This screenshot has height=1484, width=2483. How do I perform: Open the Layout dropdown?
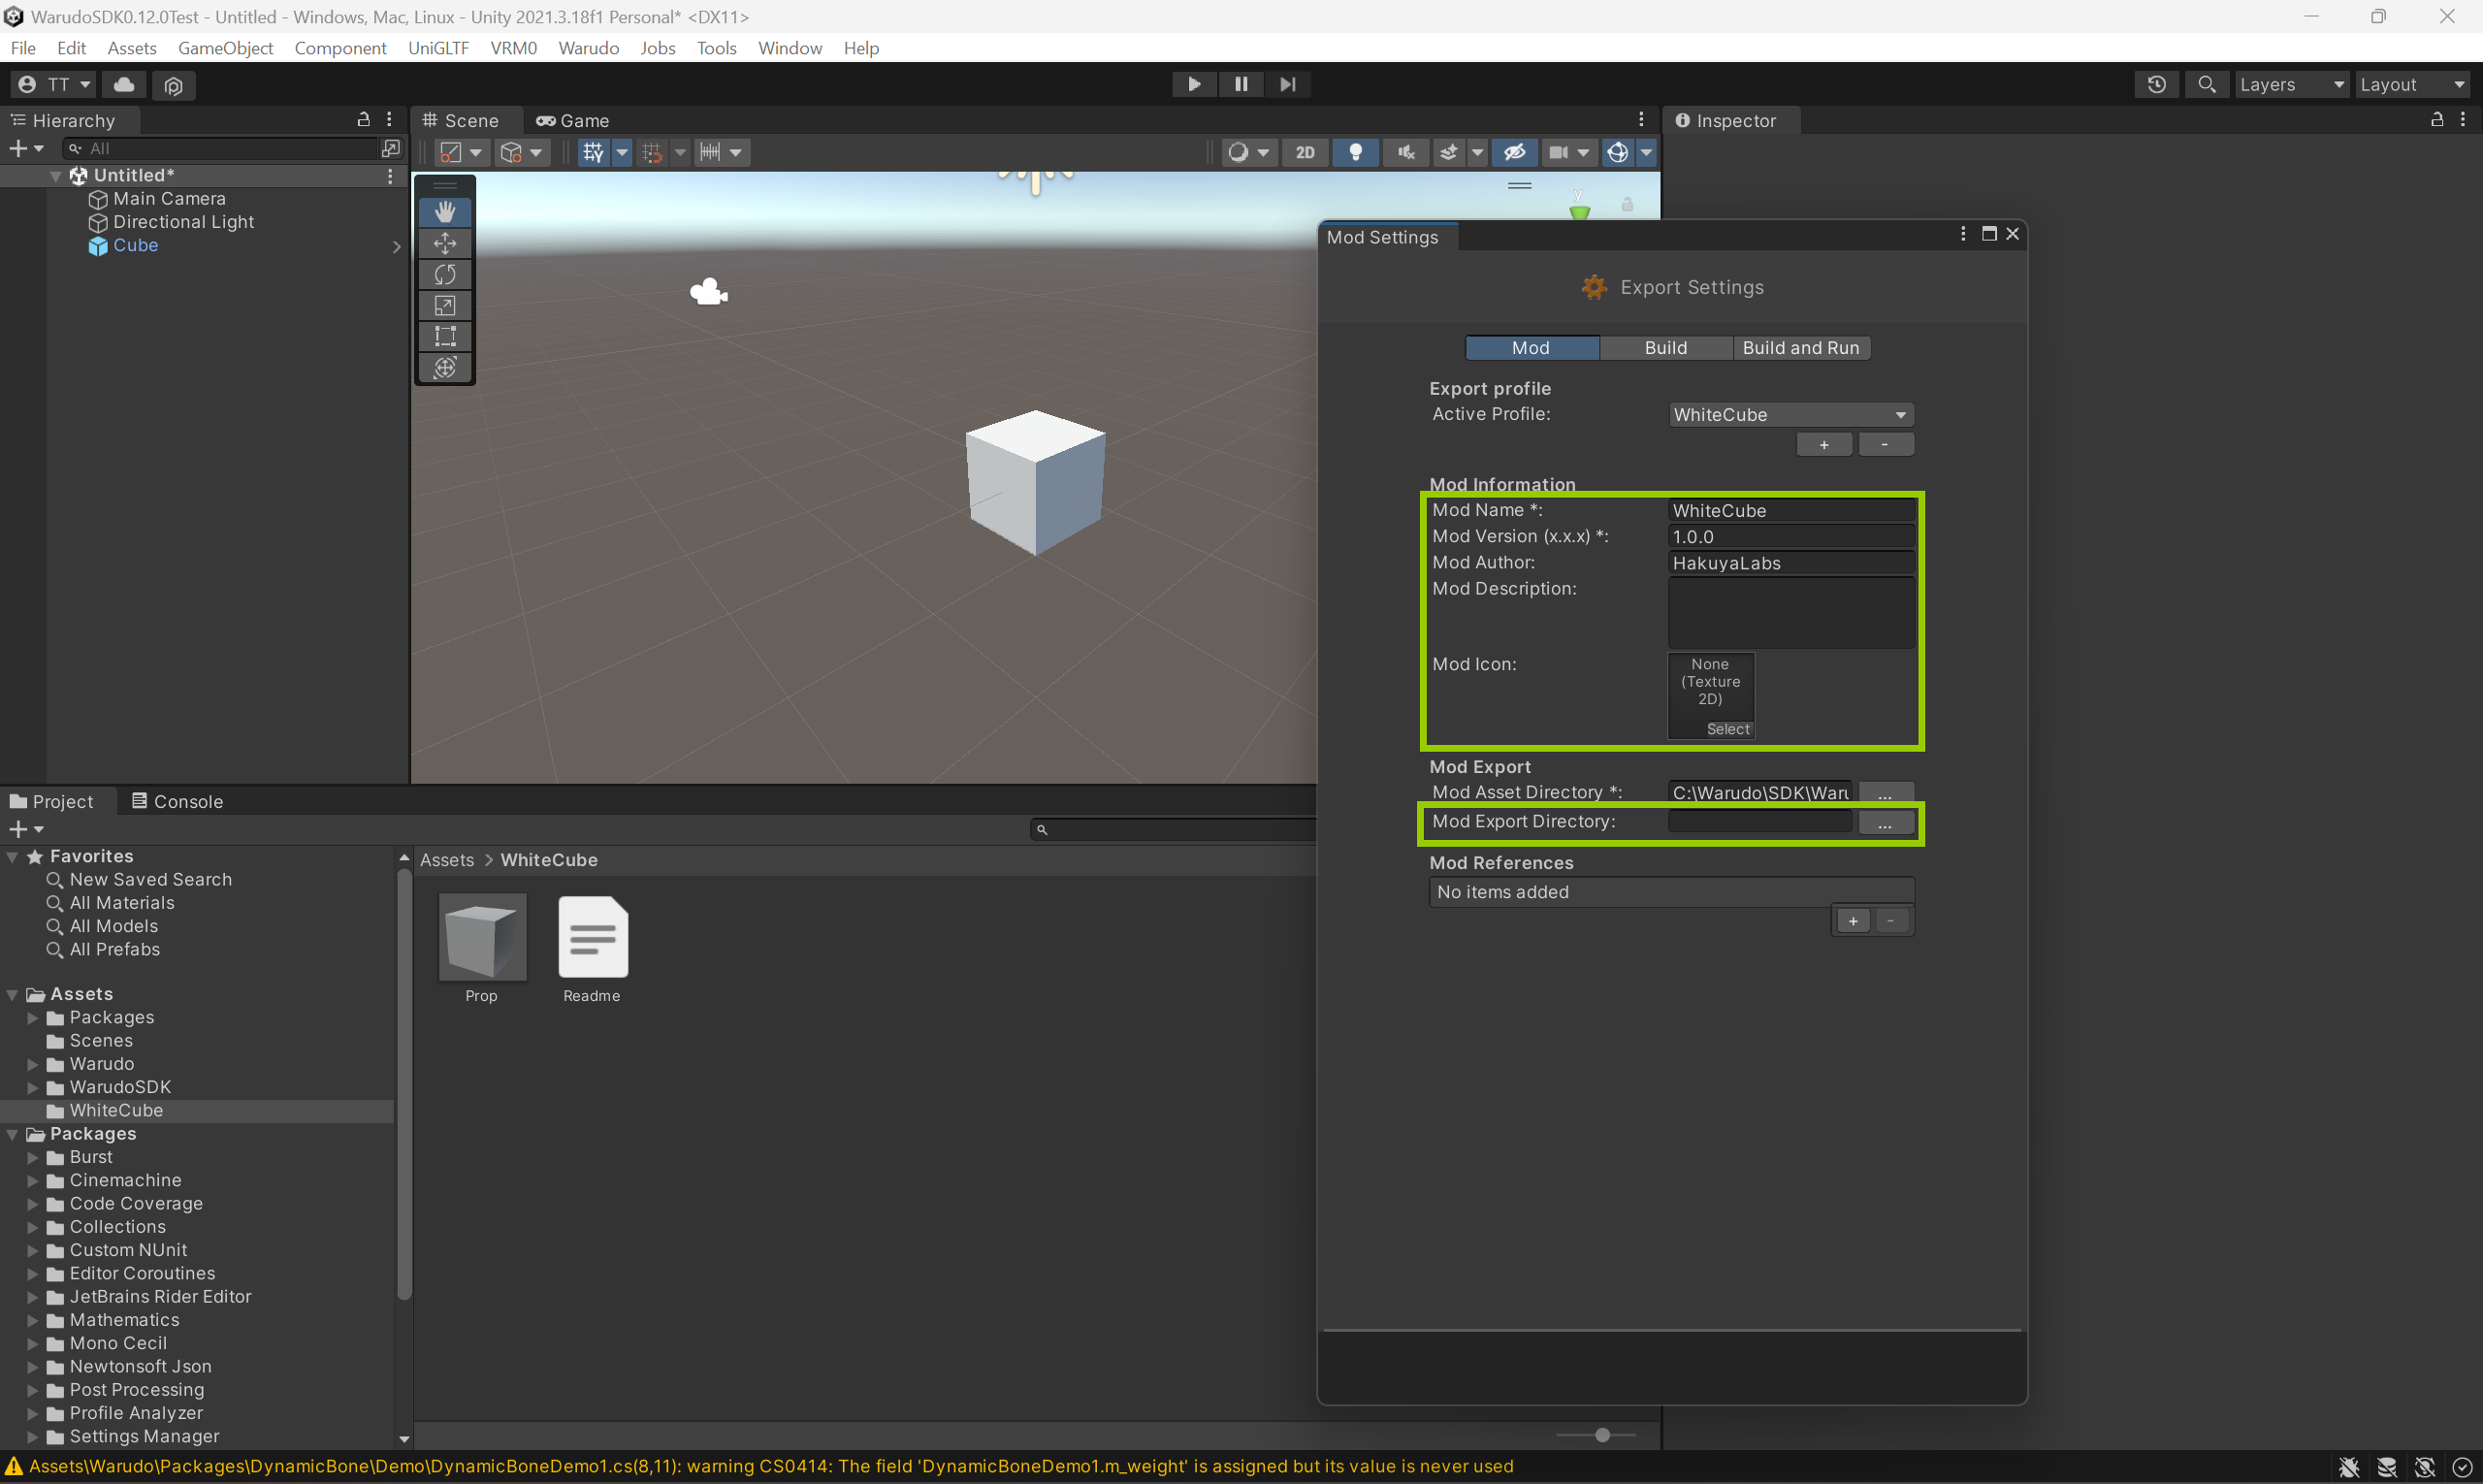pyautogui.click(x=2412, y=85)
